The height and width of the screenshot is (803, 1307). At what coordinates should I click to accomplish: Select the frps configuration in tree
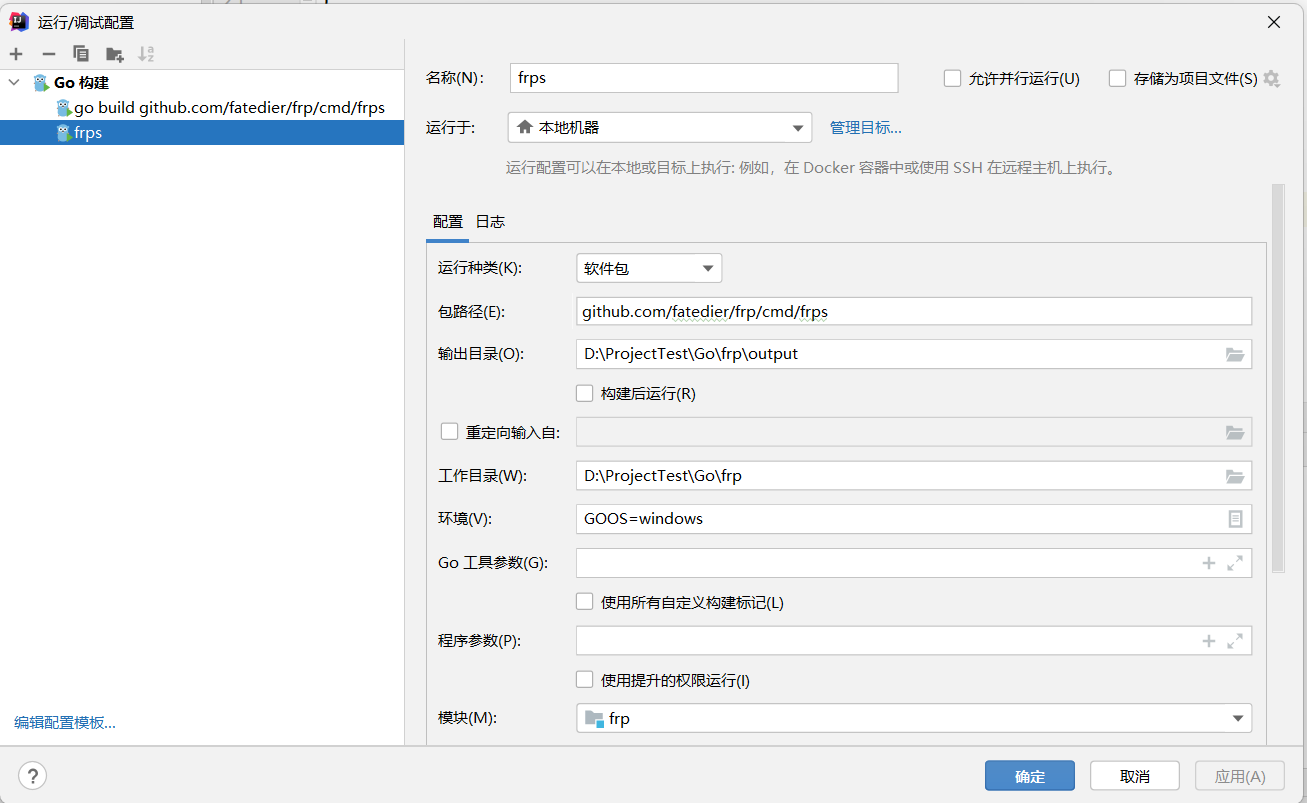[x=202, y=132]
